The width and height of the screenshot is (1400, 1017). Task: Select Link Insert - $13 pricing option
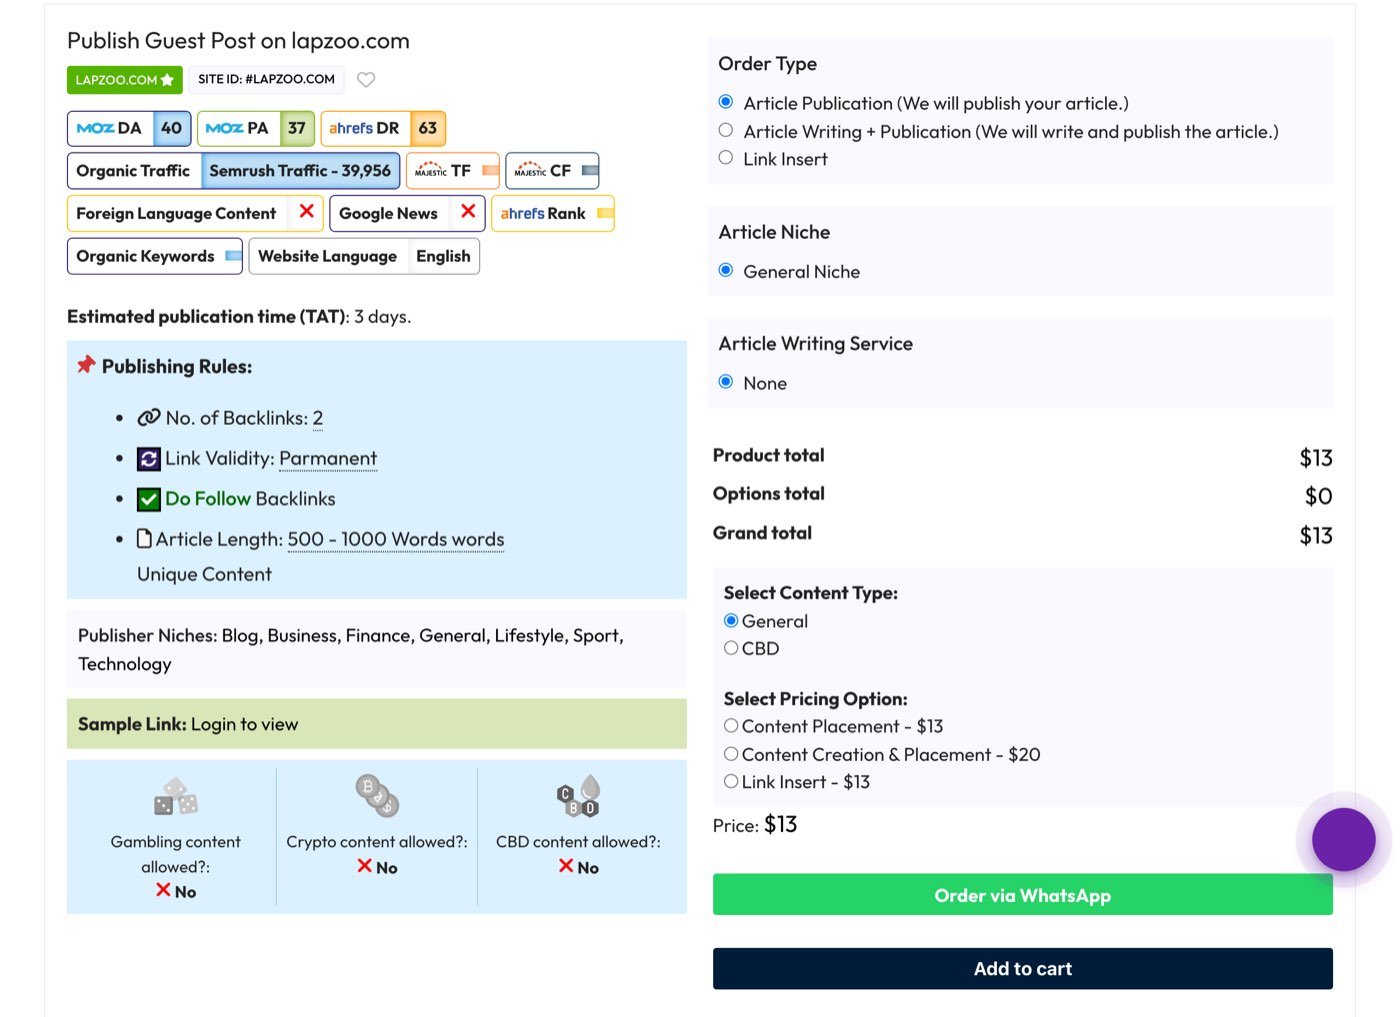coord(731,782)
